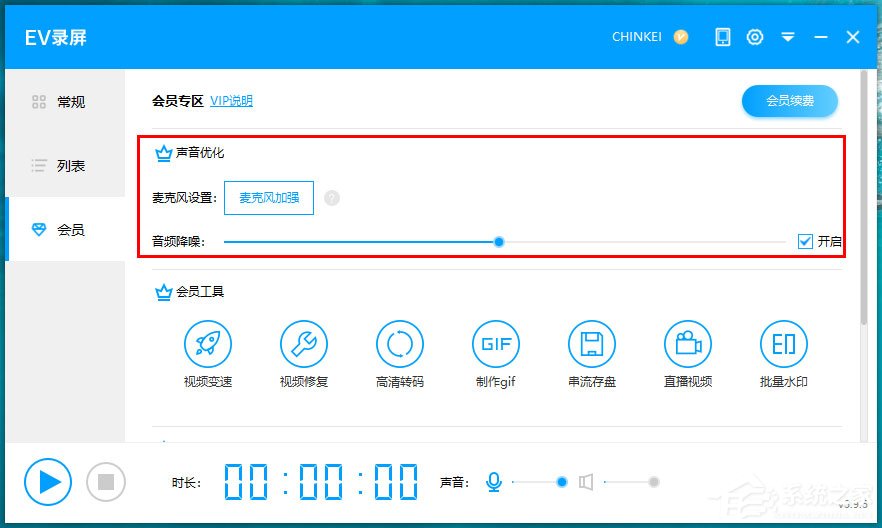Viewport: 882px width, 528px height.
Task: Click the 制作gif icon
Action: [496, 345]
